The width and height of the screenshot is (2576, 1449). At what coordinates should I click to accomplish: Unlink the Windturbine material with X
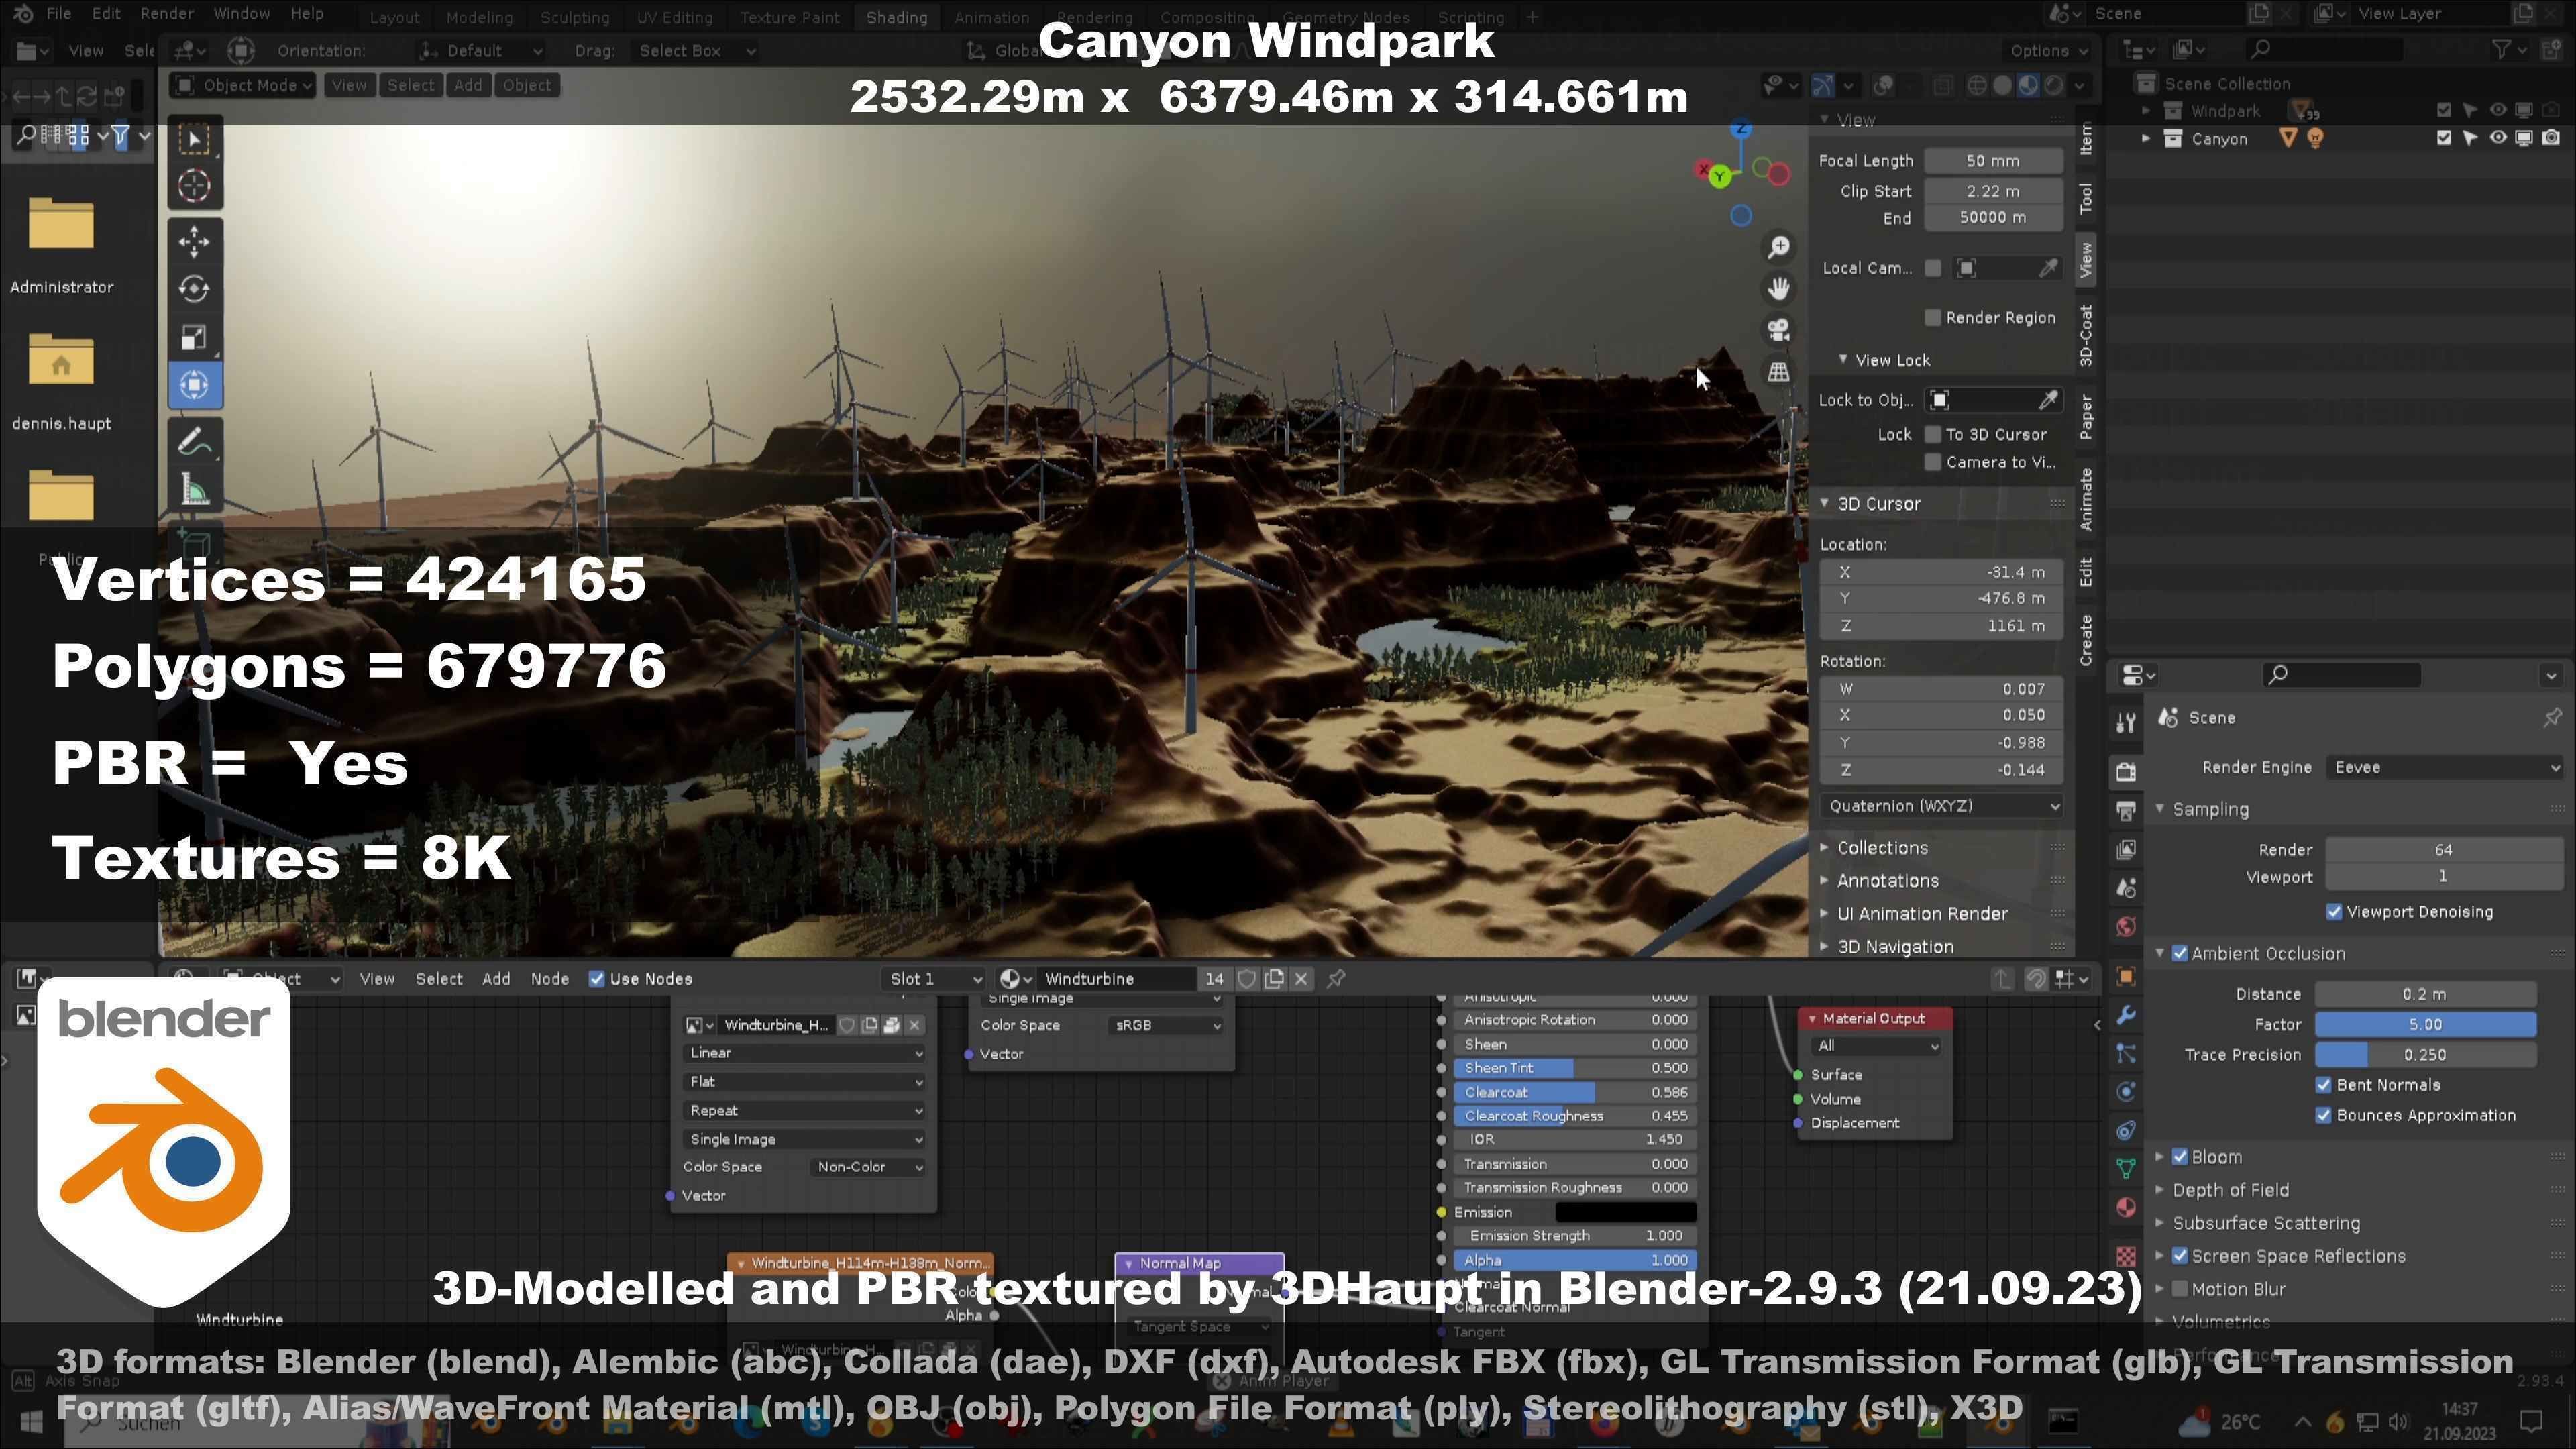[1300, 979]
